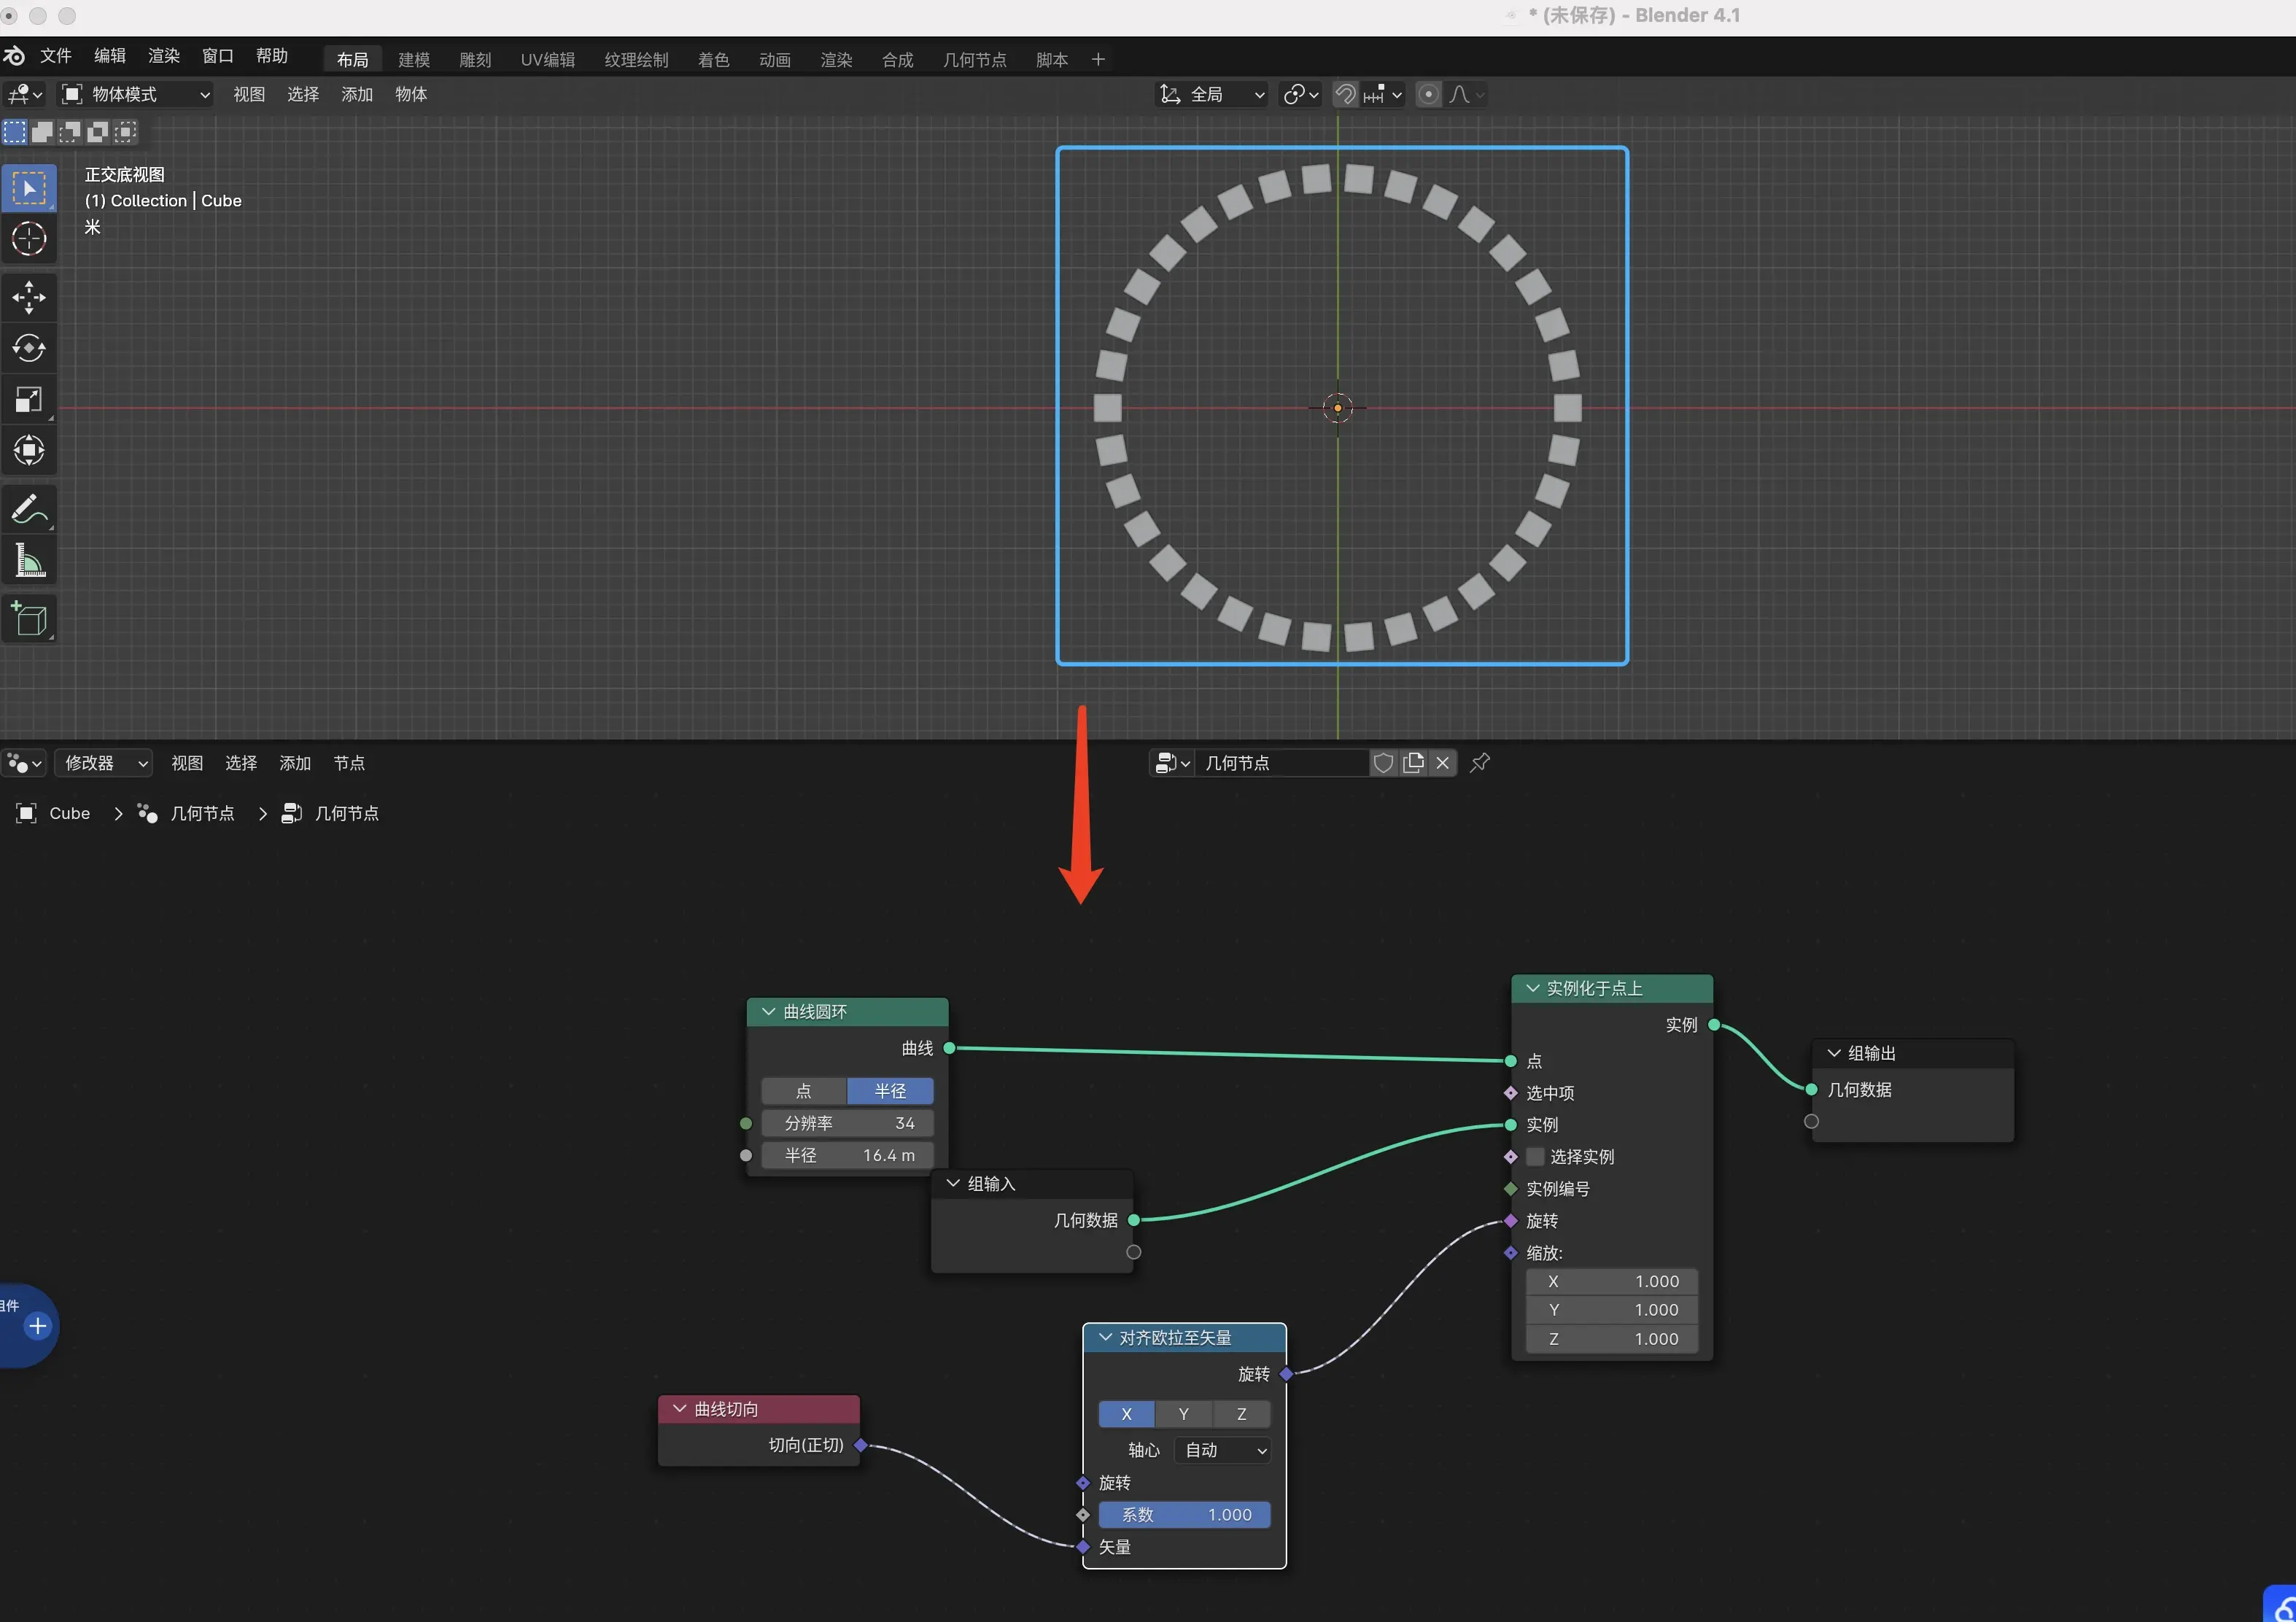Add a new workspace with the plus icon

click(1098, 60)
